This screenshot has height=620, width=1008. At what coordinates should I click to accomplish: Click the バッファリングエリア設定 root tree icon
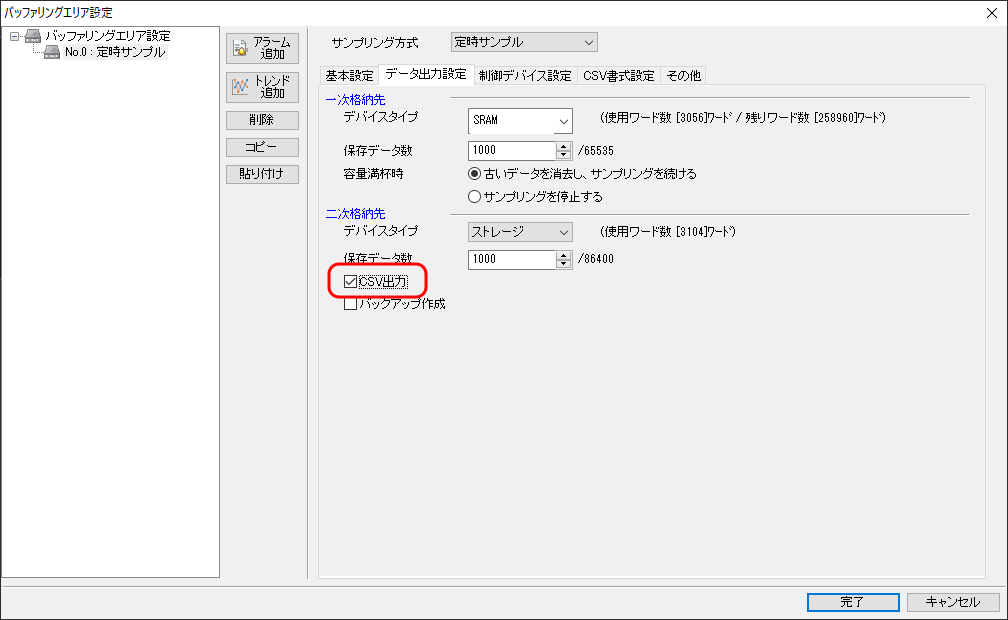[33, 36]
